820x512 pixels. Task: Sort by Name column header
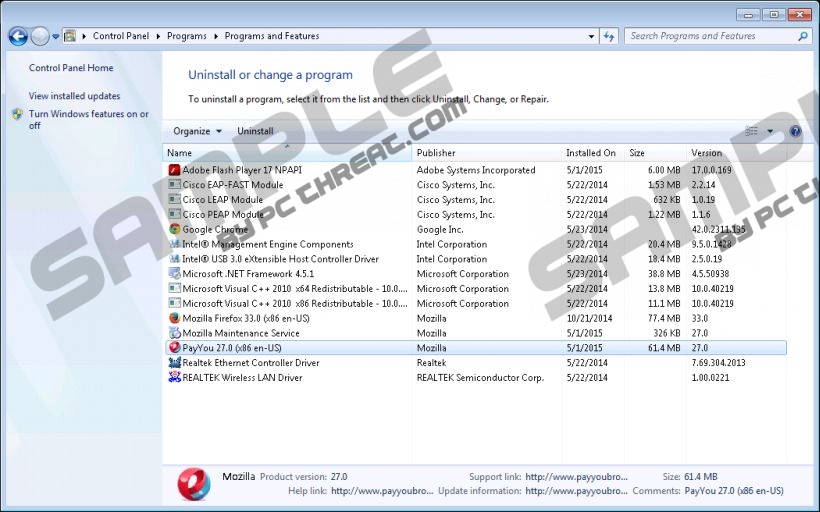coord(287,153)
